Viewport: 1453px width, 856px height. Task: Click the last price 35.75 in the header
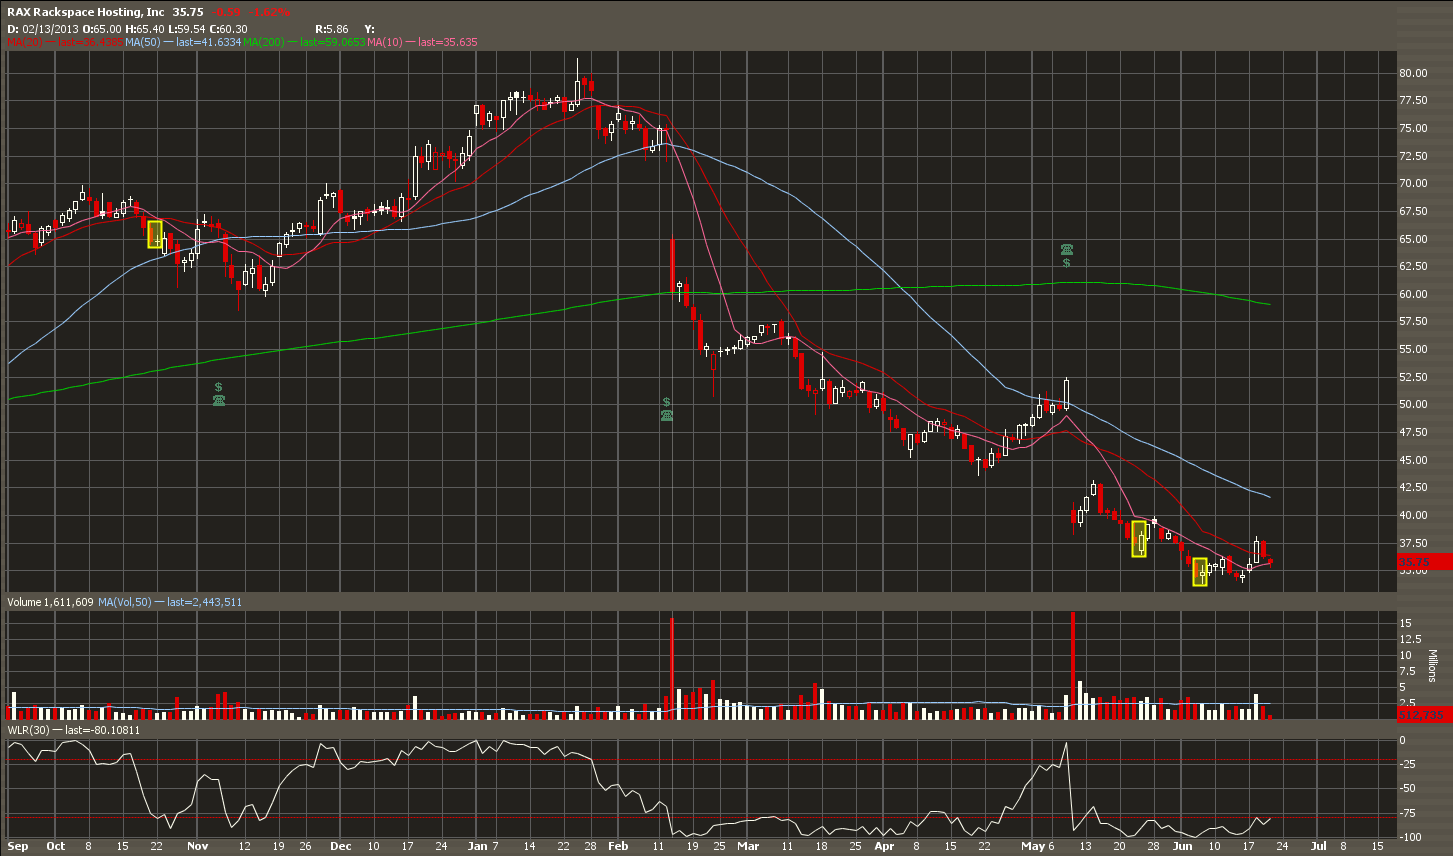tap(188, 12)
